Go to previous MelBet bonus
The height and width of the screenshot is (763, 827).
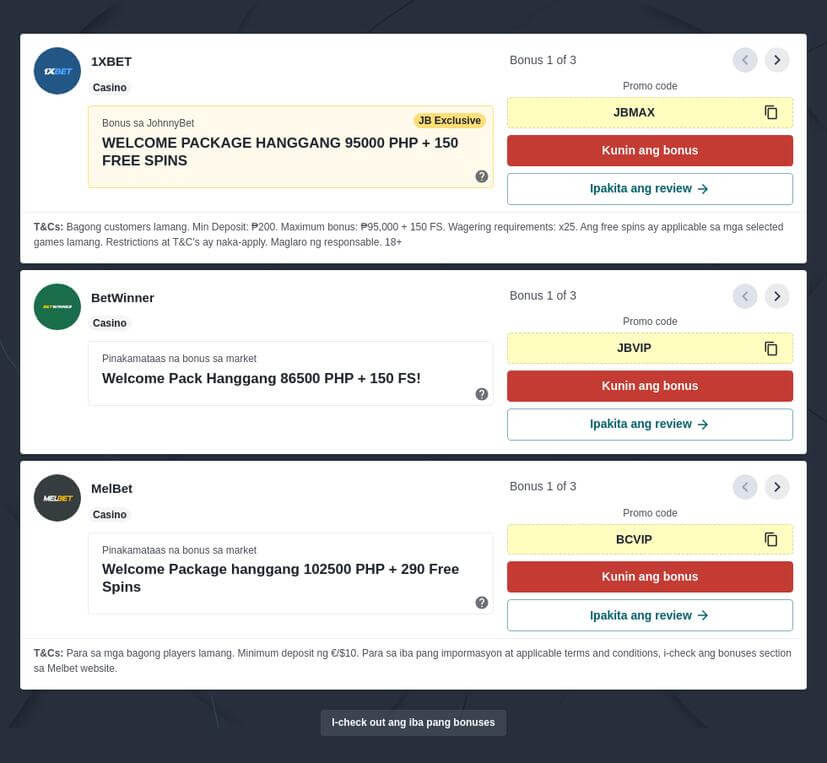[745, 487]
